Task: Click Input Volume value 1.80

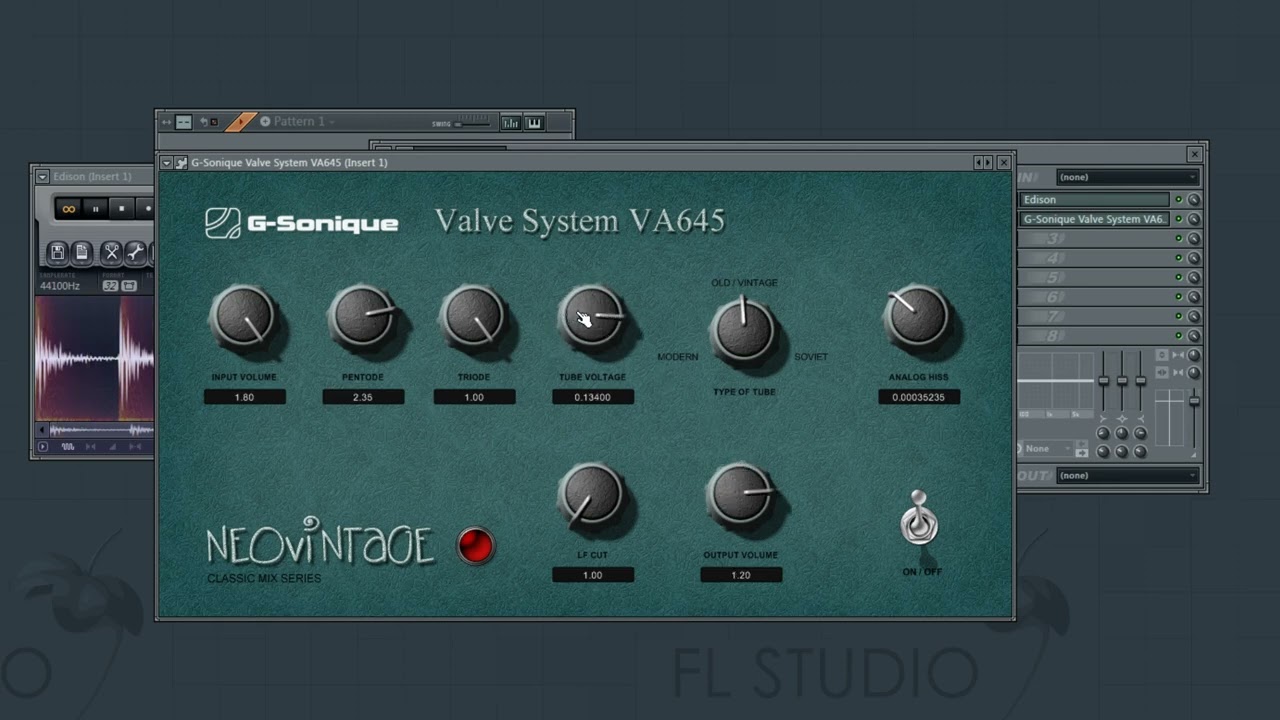Action: pos(245,397)
